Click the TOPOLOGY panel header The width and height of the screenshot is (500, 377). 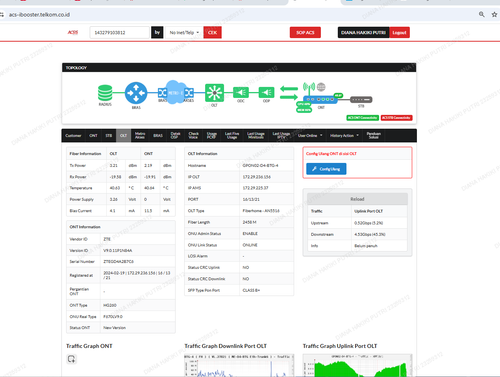point(239,68)
